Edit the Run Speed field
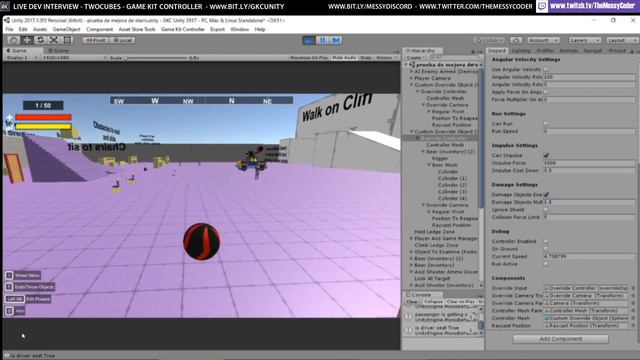 click(589, 131)
